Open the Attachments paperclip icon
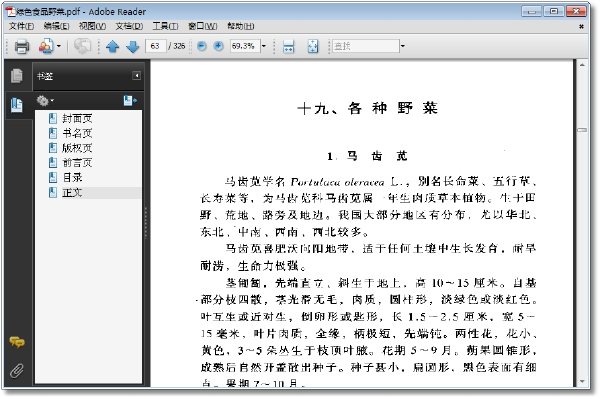The height and width of the screenshot is (399, 600). (x=17, y=370)
